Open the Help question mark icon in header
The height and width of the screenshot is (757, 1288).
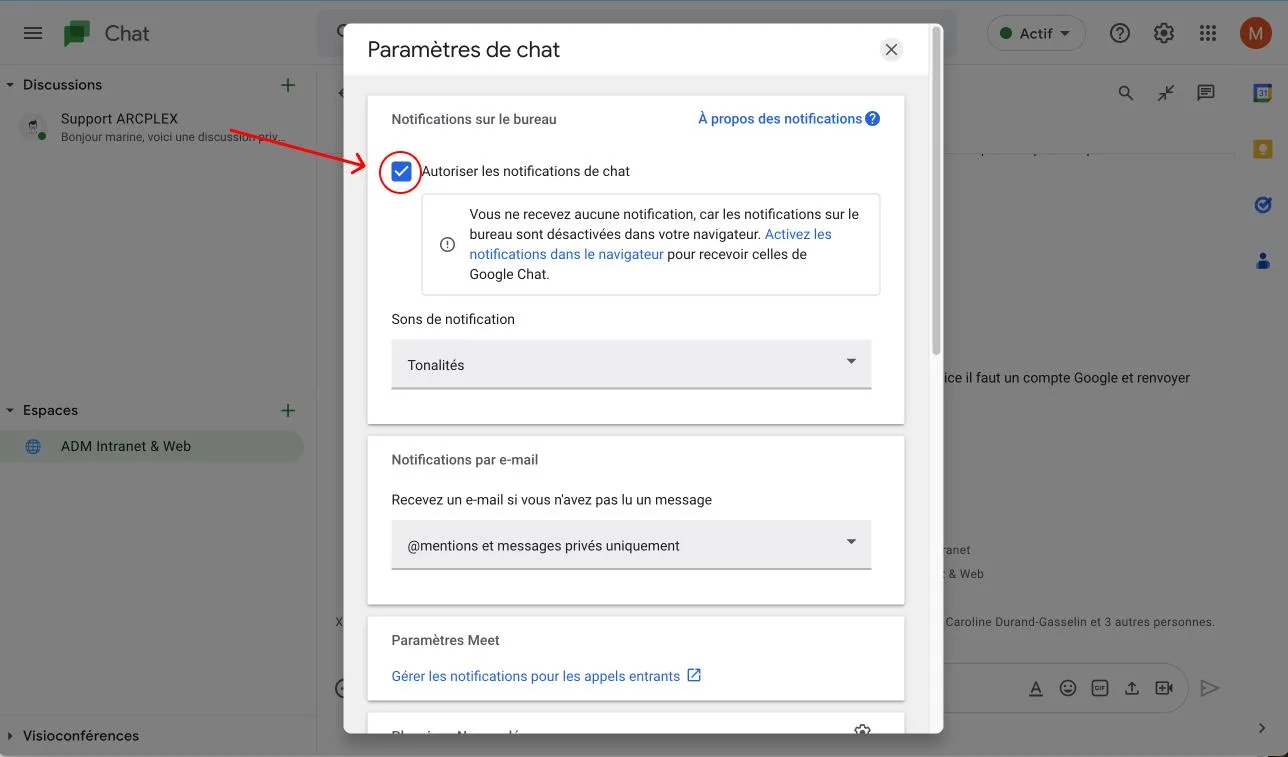pos(1120,33)
